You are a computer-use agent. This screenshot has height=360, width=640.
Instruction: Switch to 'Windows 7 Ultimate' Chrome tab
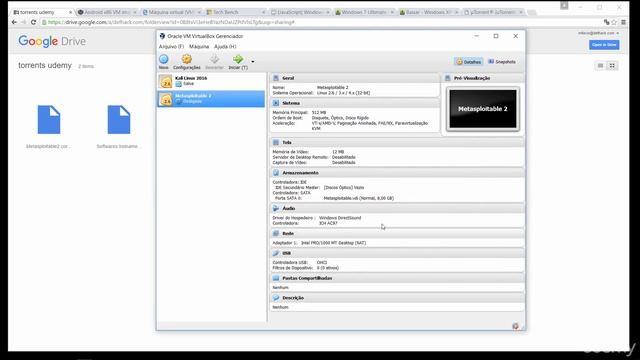click(x=363, y=12)
